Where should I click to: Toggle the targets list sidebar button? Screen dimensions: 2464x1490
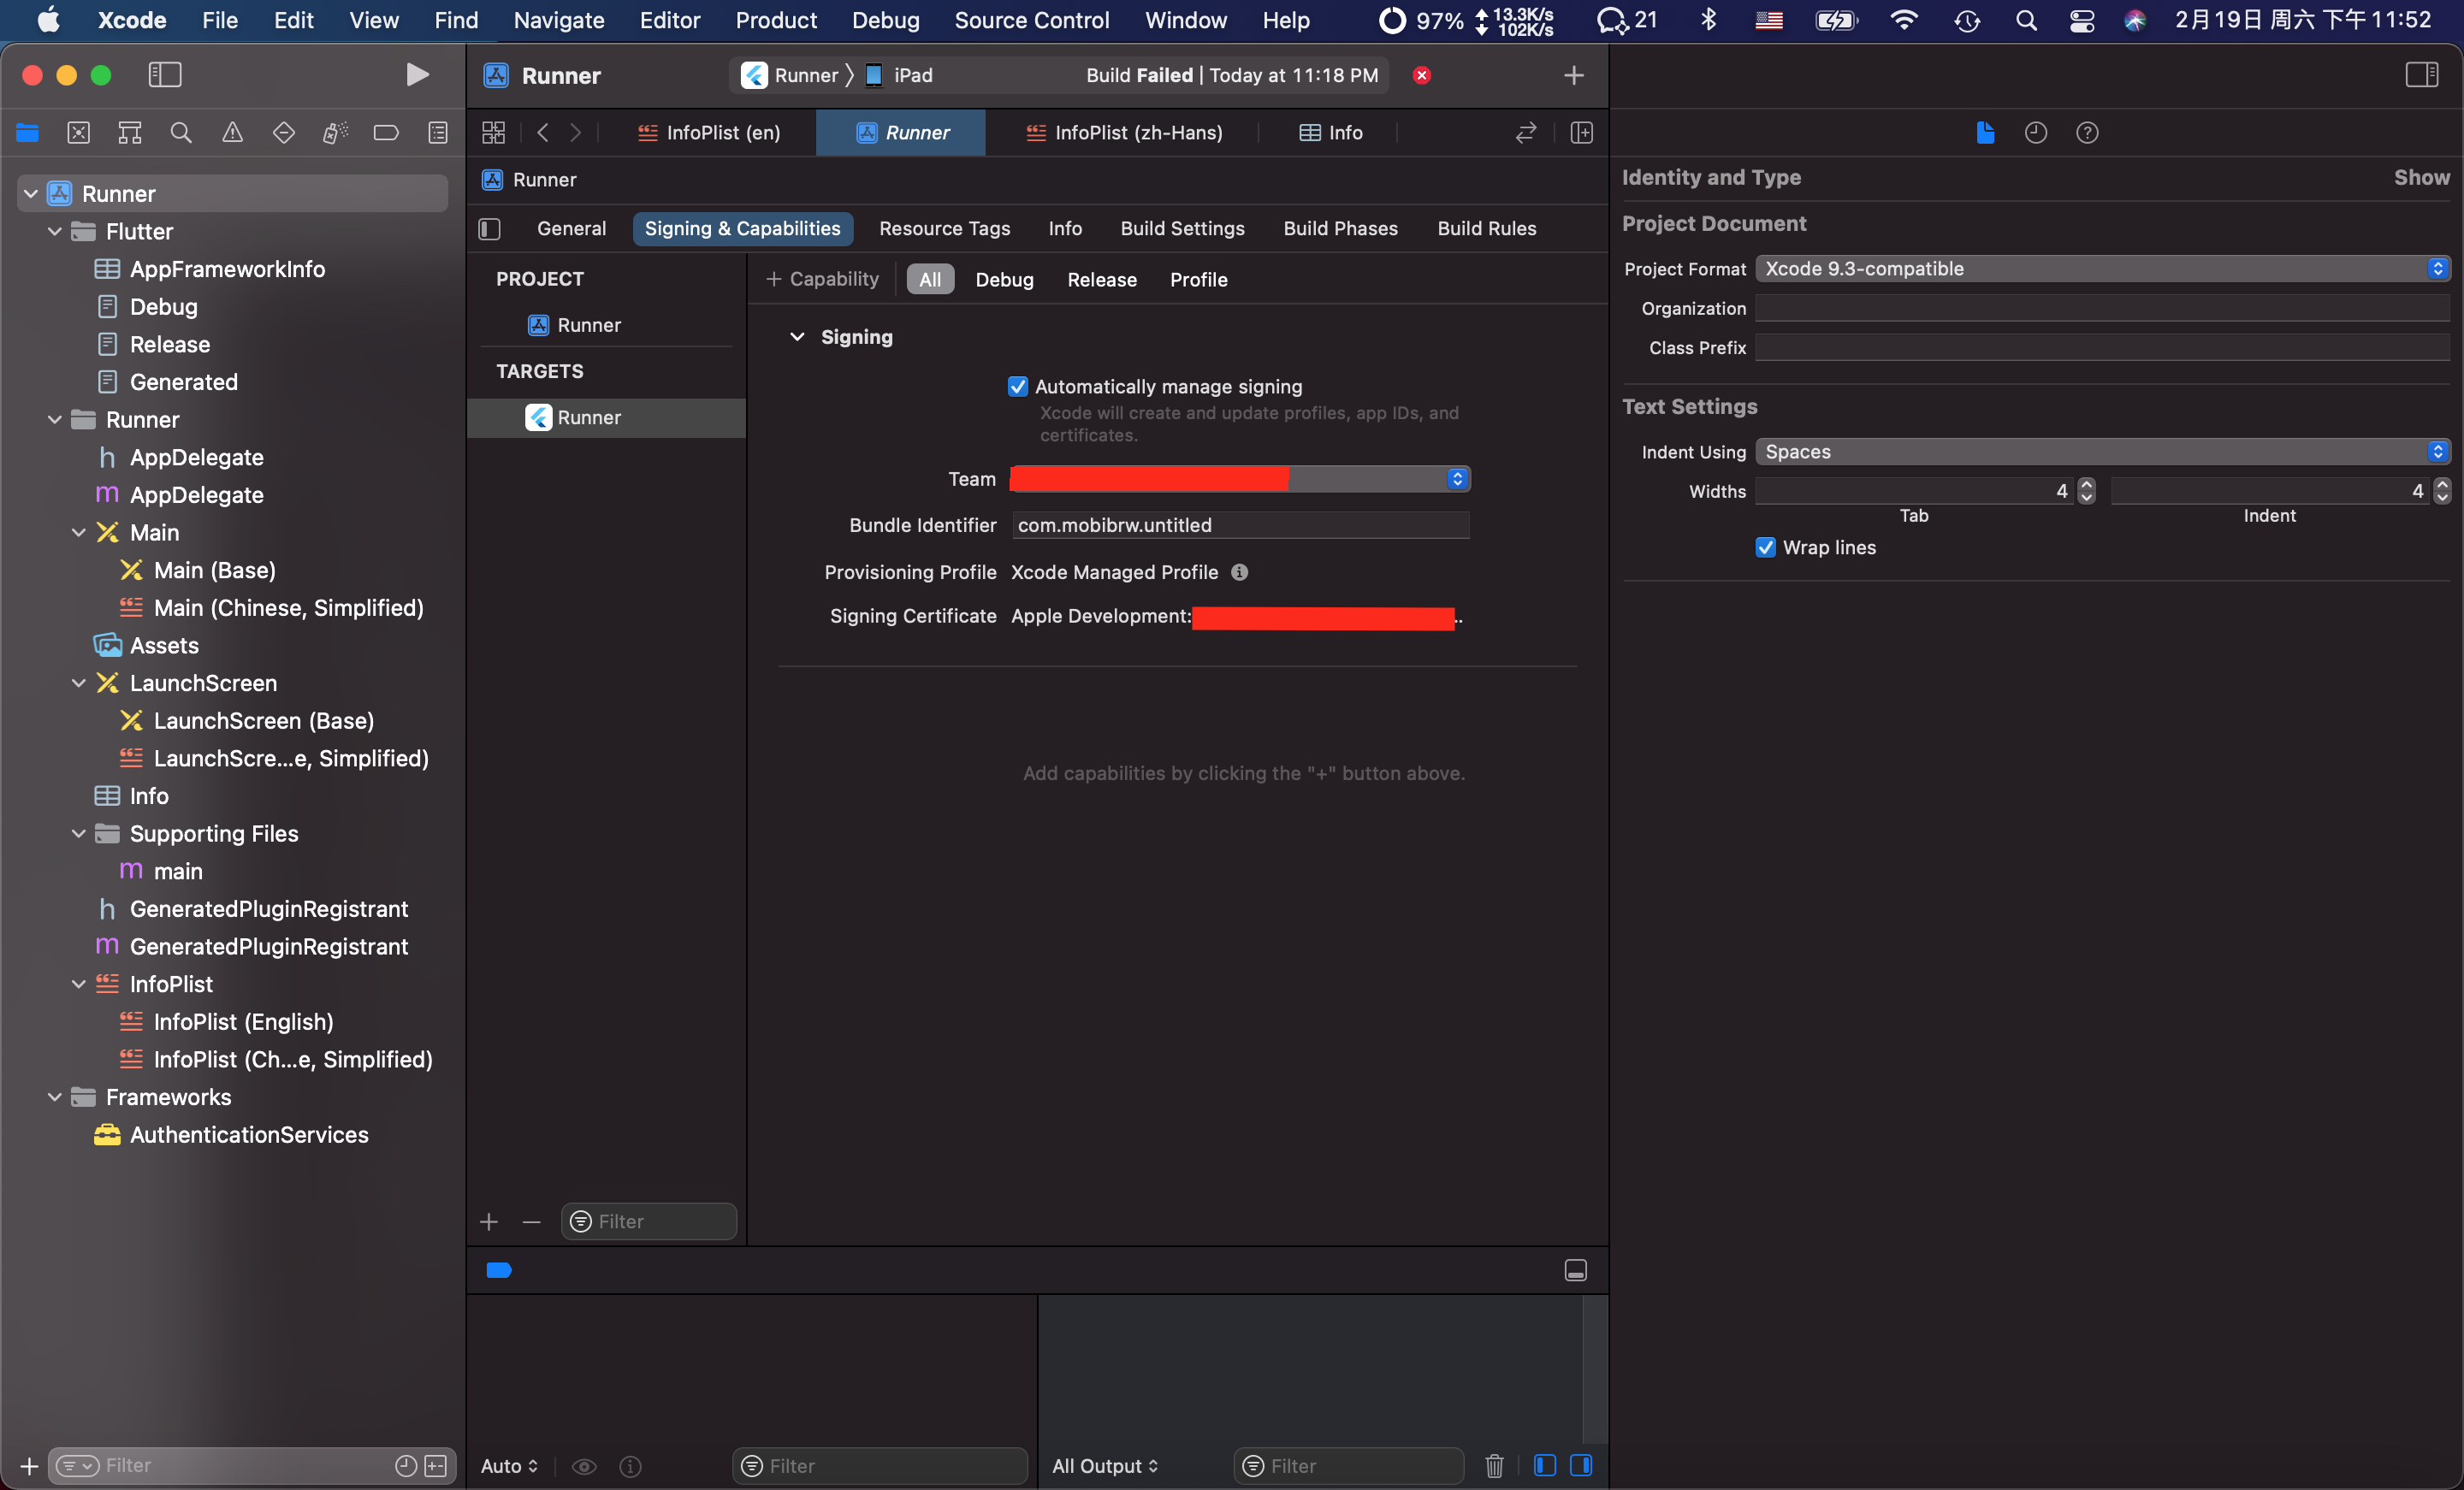click(x=490, y=229)
